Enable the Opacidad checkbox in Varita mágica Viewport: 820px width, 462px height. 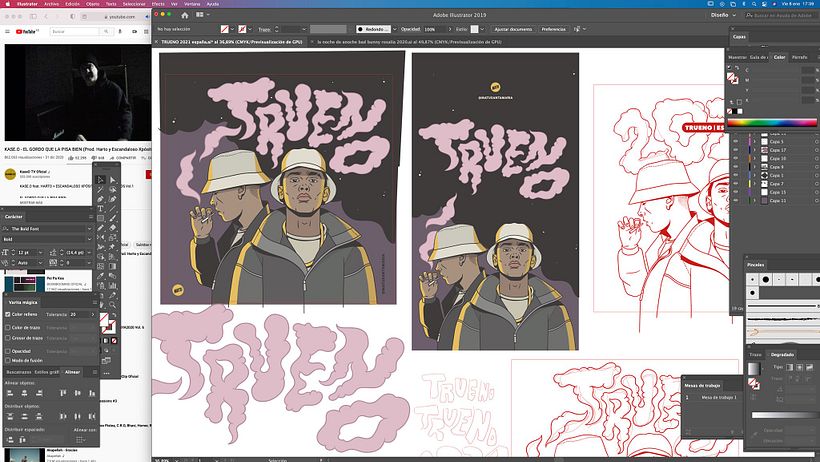(x=8, y=351)
